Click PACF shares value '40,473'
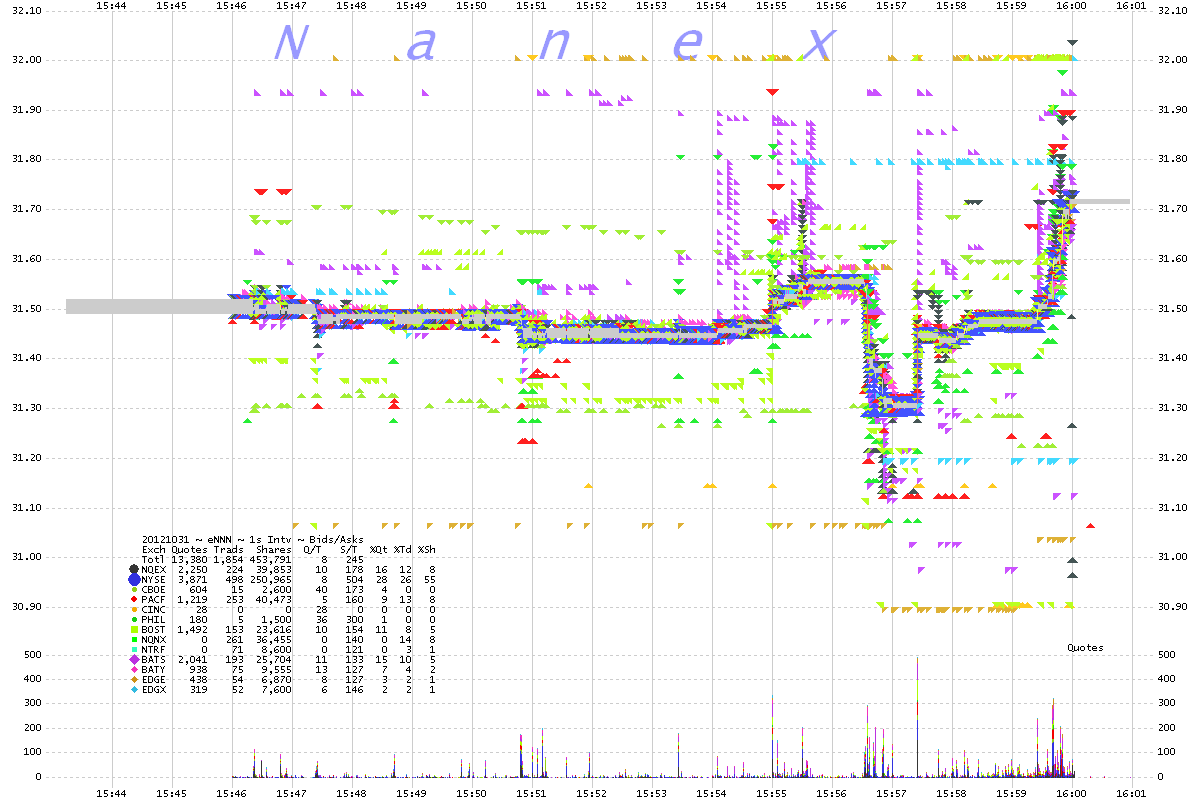This screenshot has width=1200, height=800. point(276,599)
